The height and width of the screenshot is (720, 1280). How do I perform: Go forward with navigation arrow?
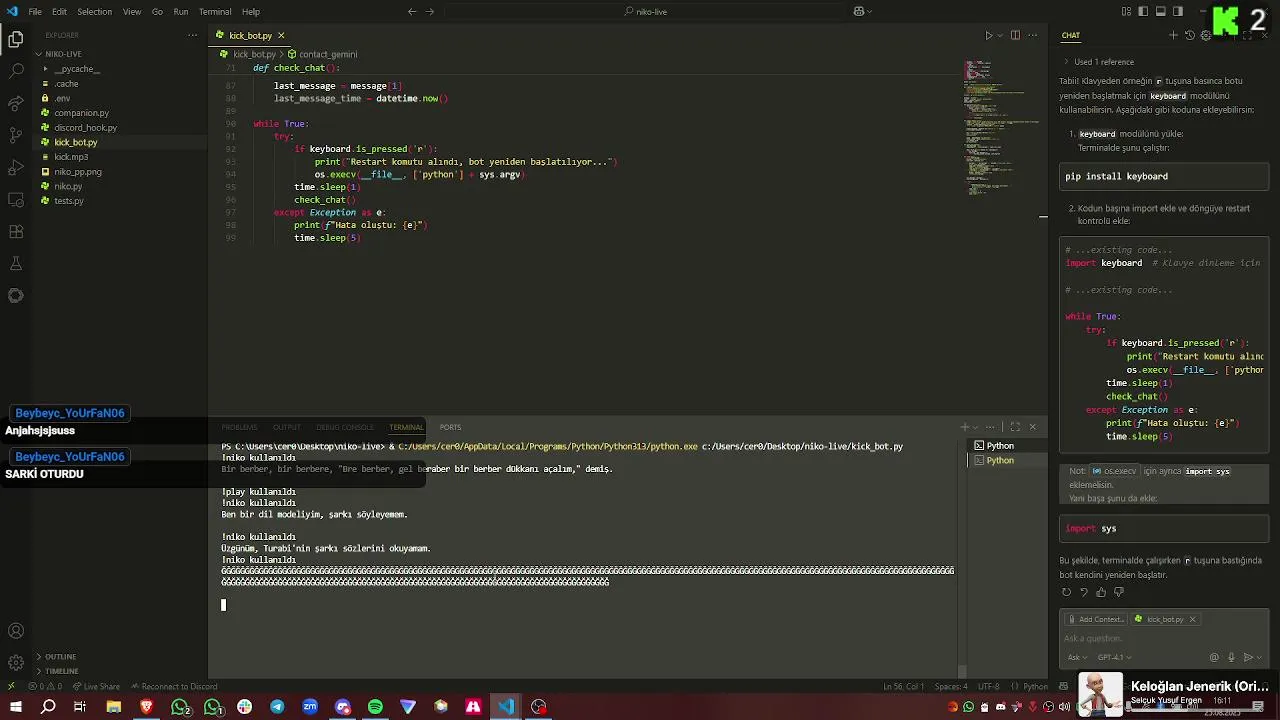click(430, 12)
